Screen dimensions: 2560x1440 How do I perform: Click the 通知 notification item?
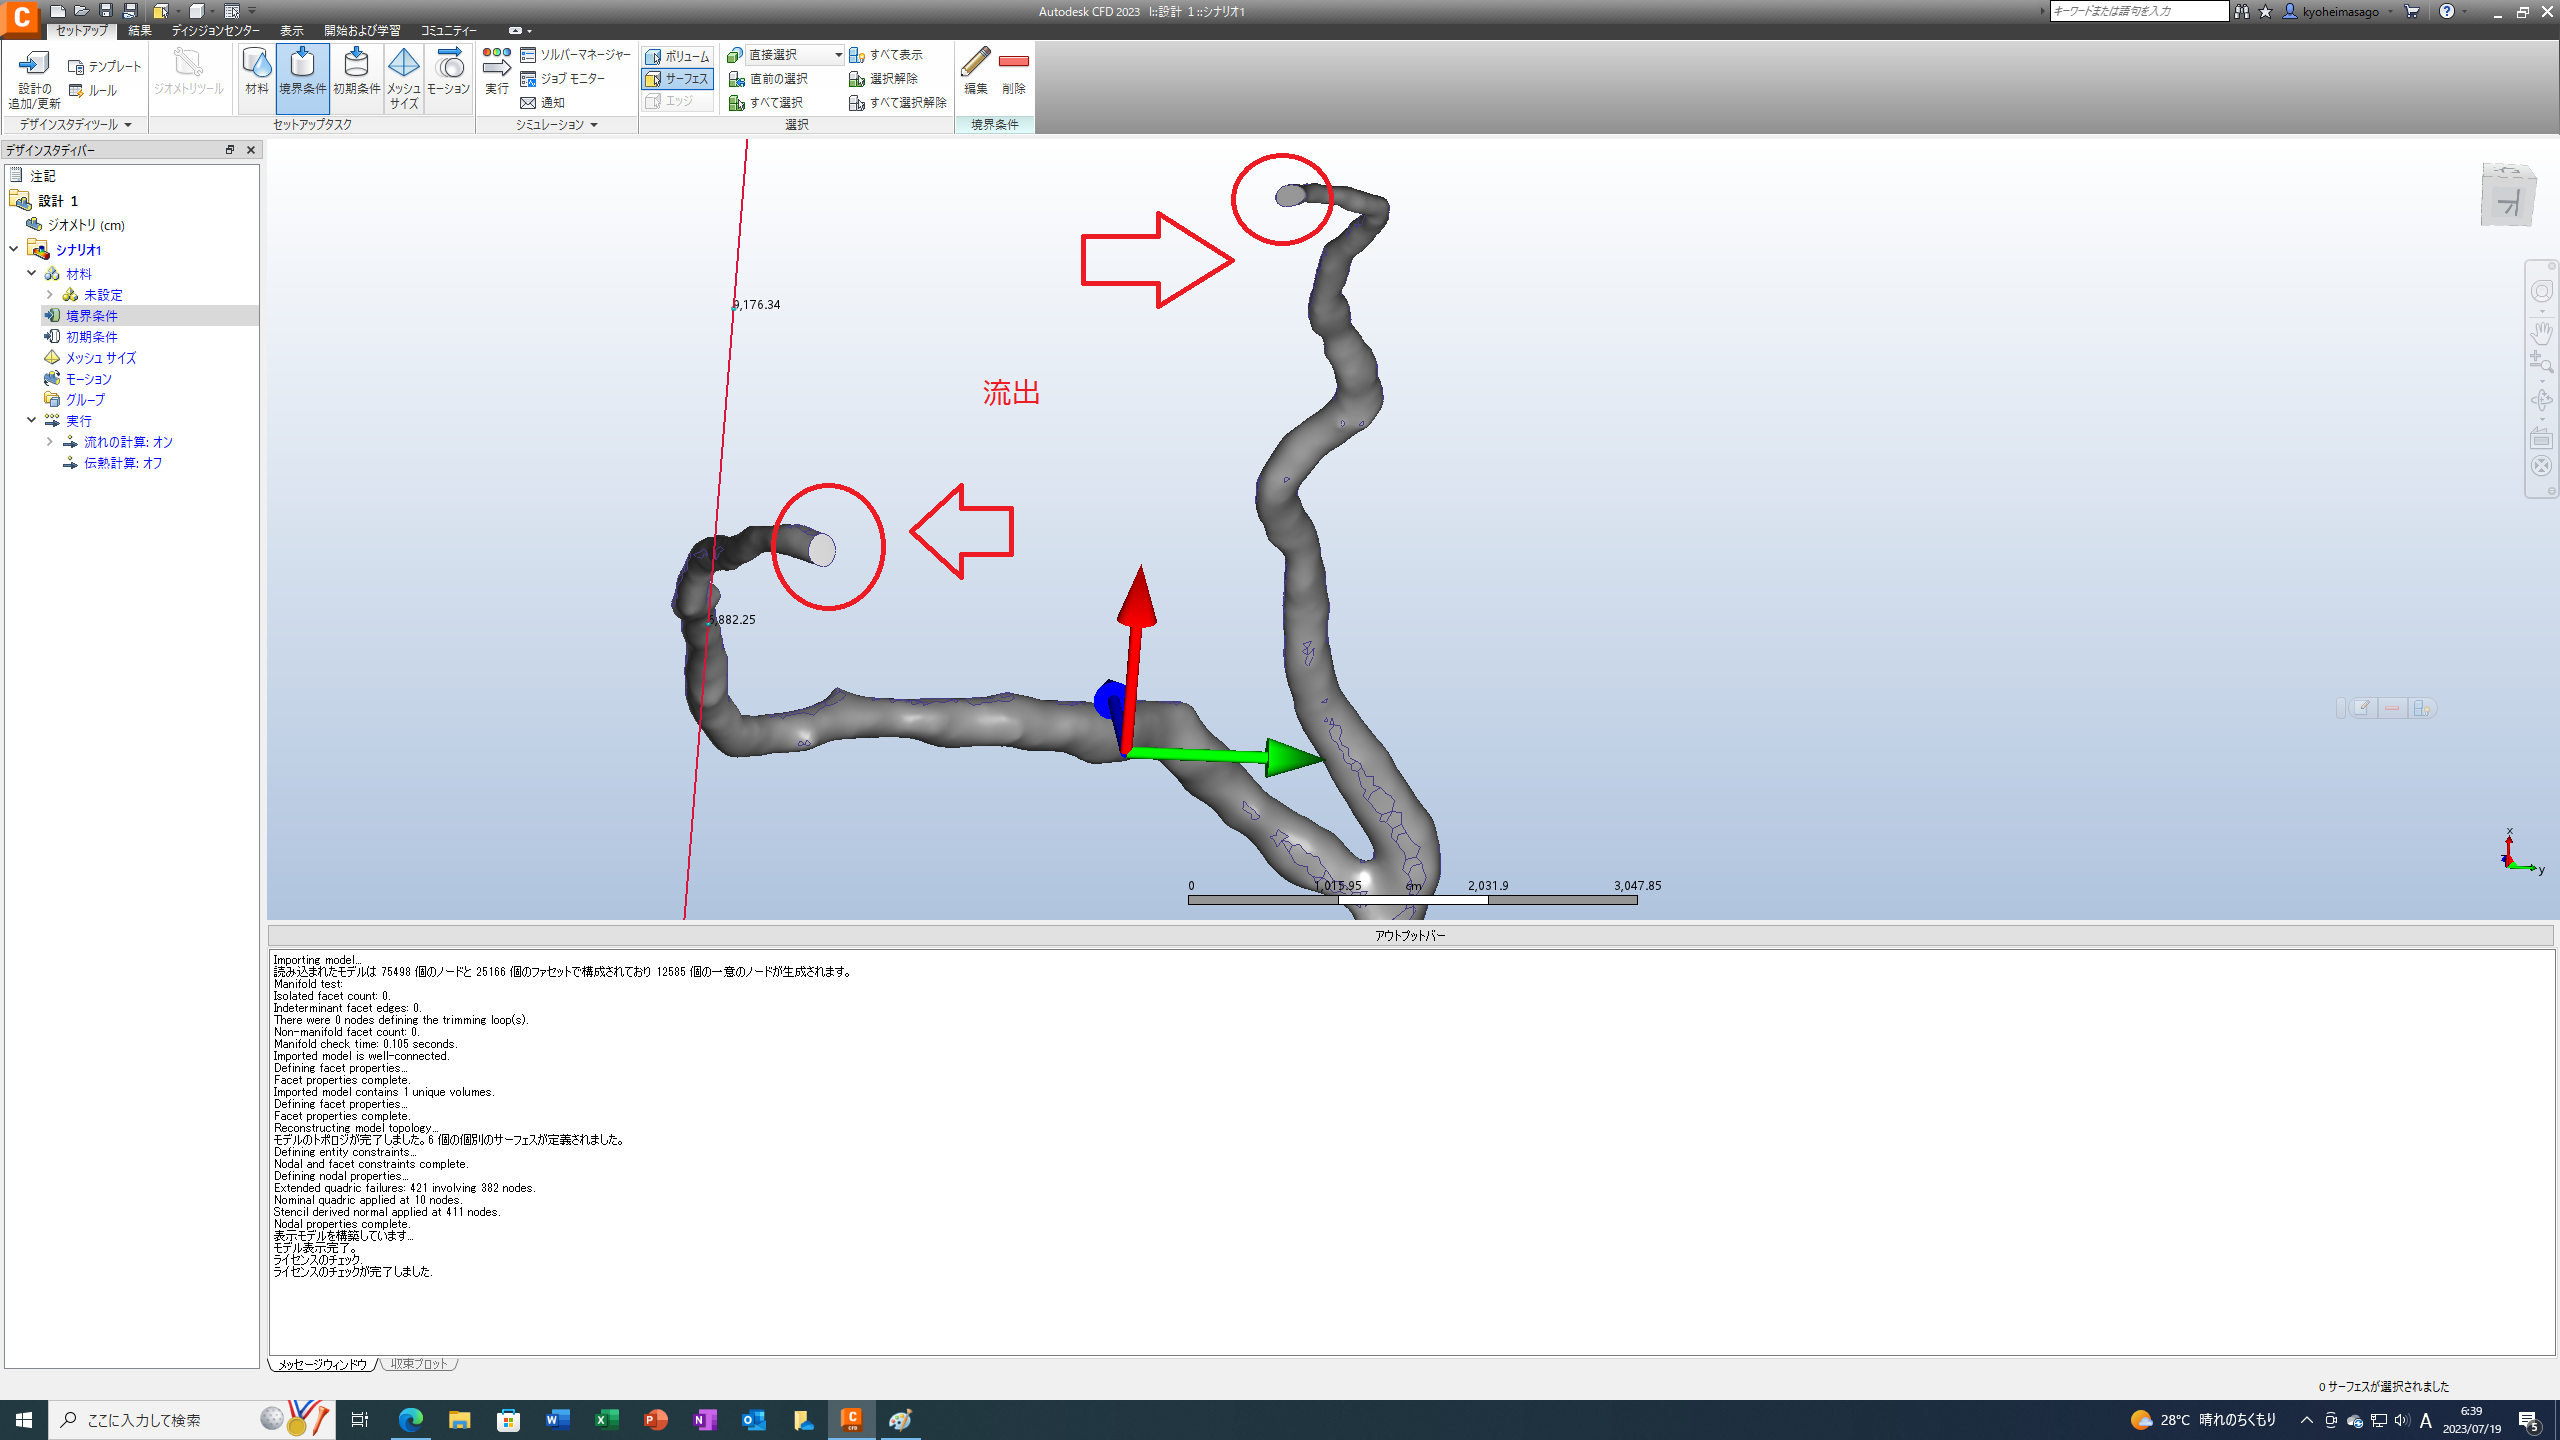point(543,103)
